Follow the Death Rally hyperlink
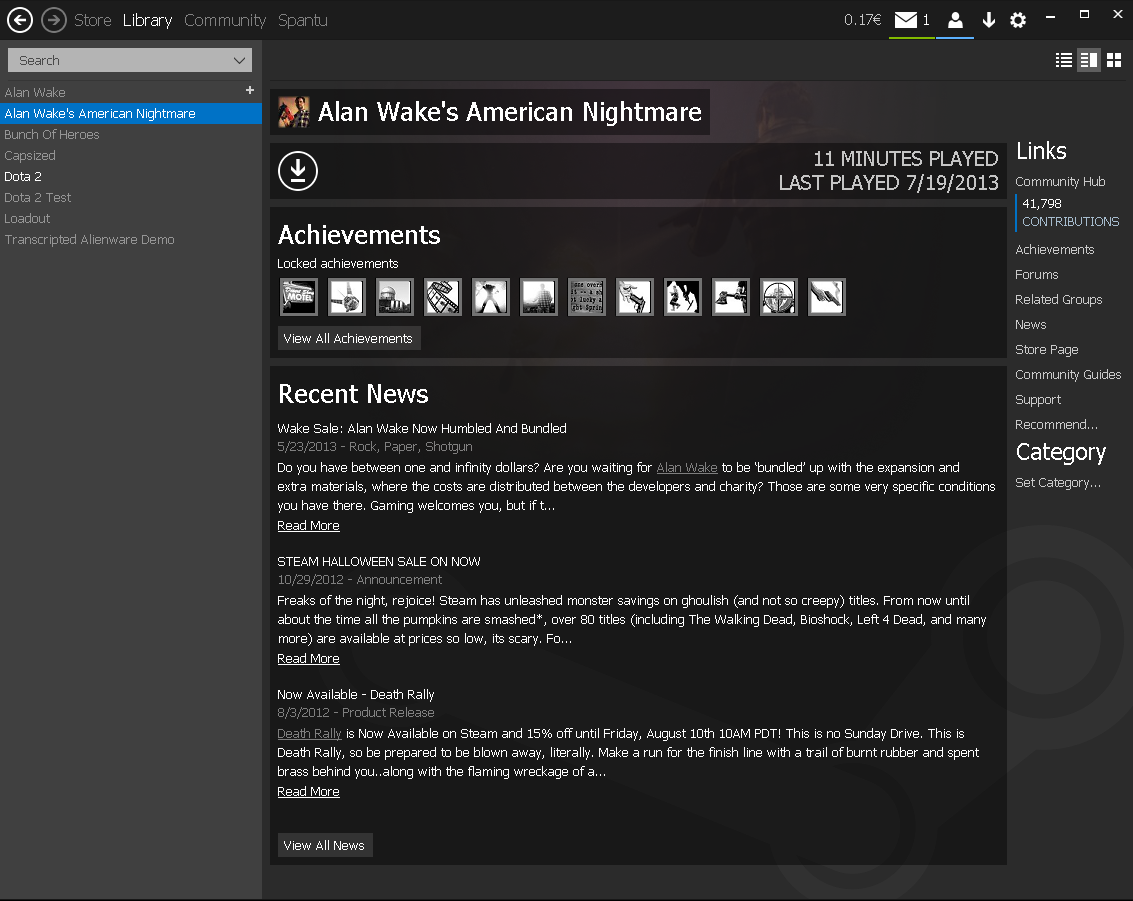The height and width of the screenshot is (901, 1133). click(309, 733)
